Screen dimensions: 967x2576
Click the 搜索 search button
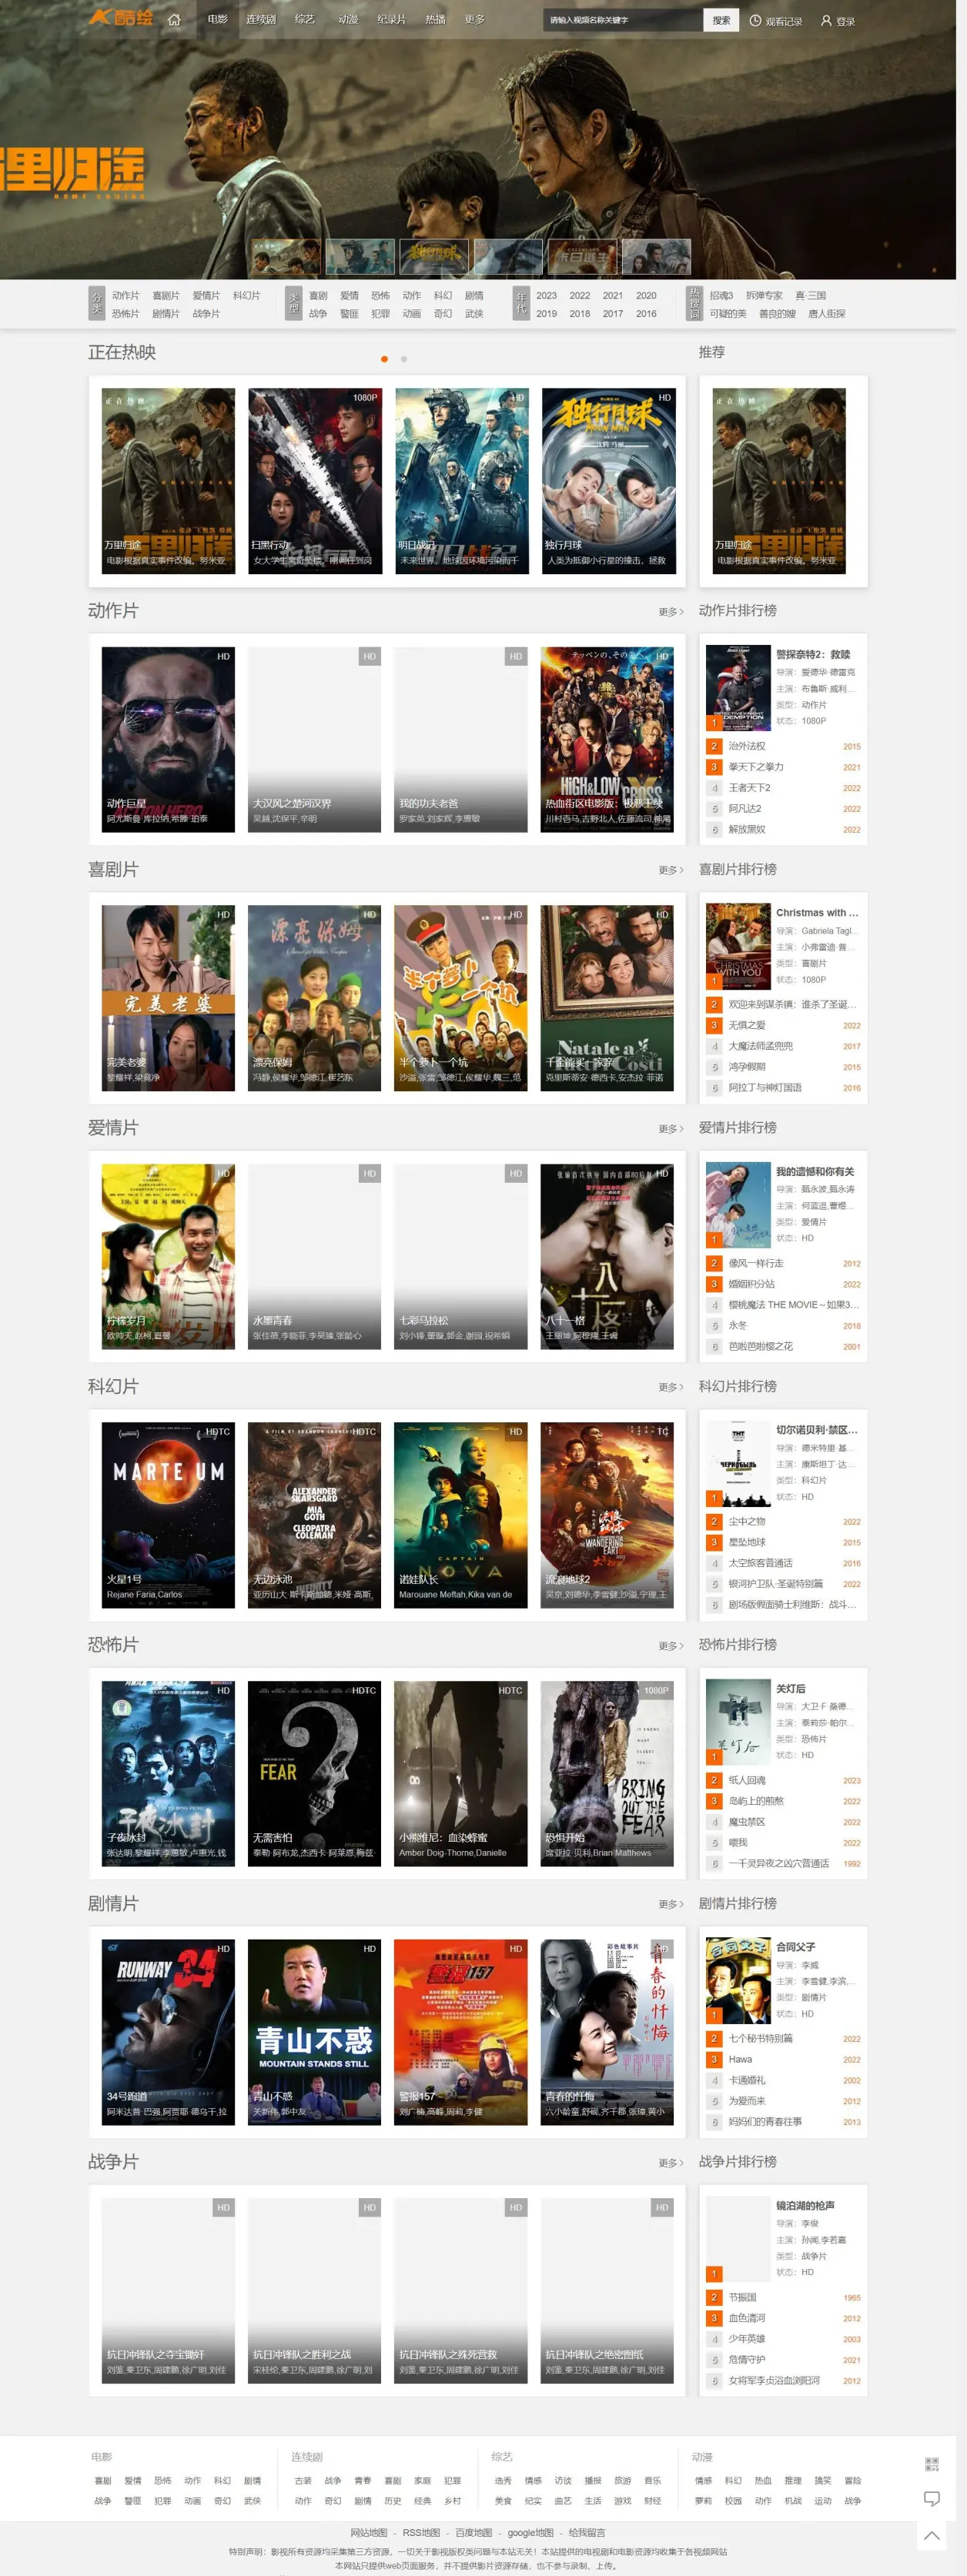coord(721,20)
